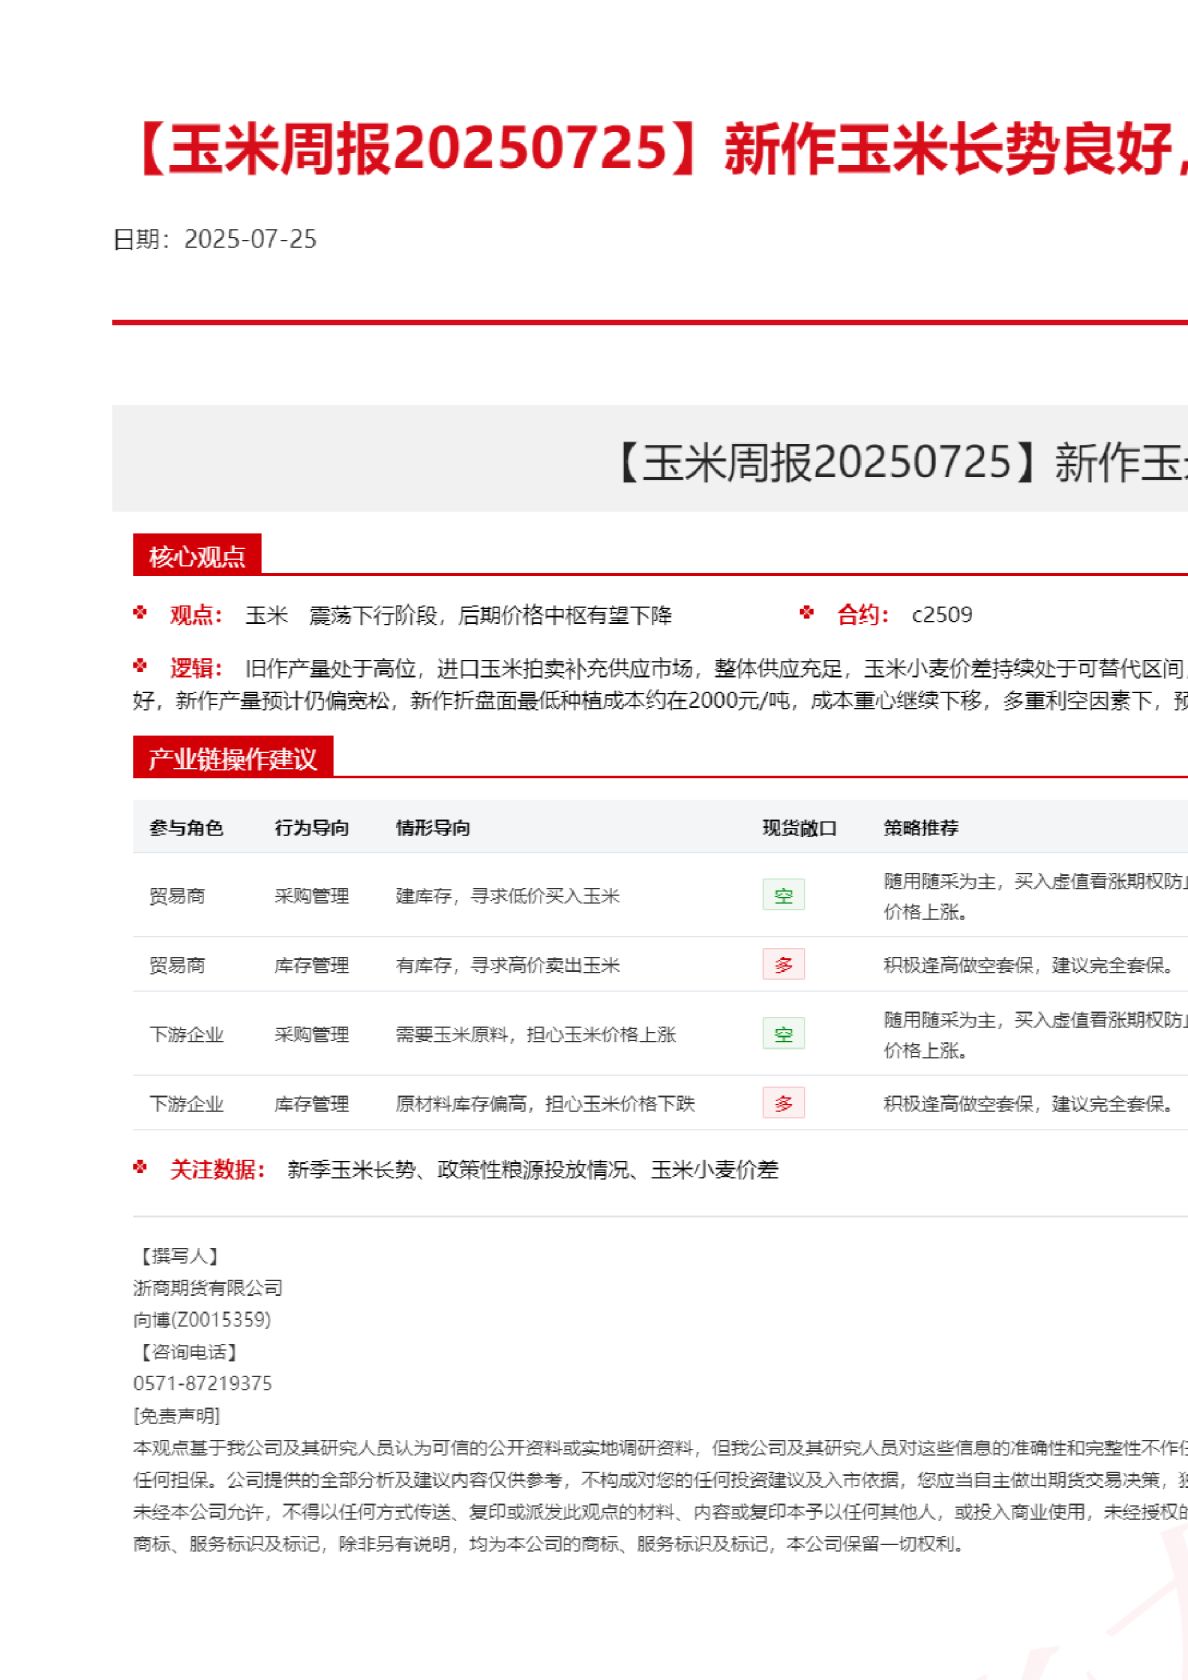Screen dimensions: 1188x1680
Task: Click the green 空 badge in 下游企业 采购管理 row
Action: (x=783, y=1033)
